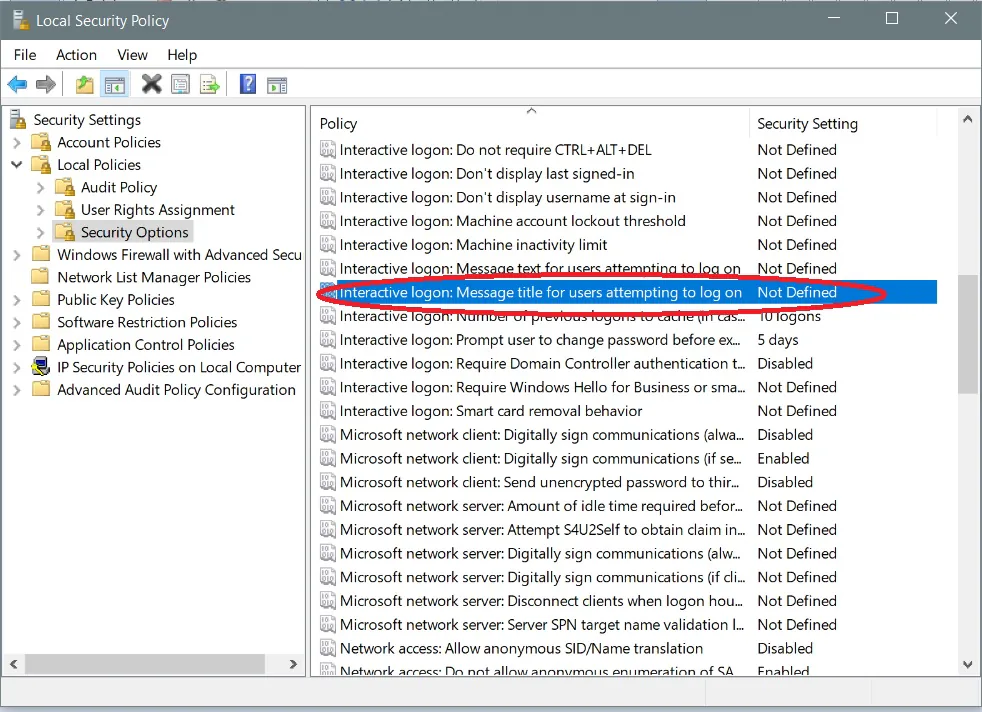Click the Properties toolbar icon
This screenshot has height=712, width=982.
pos(180,85)
